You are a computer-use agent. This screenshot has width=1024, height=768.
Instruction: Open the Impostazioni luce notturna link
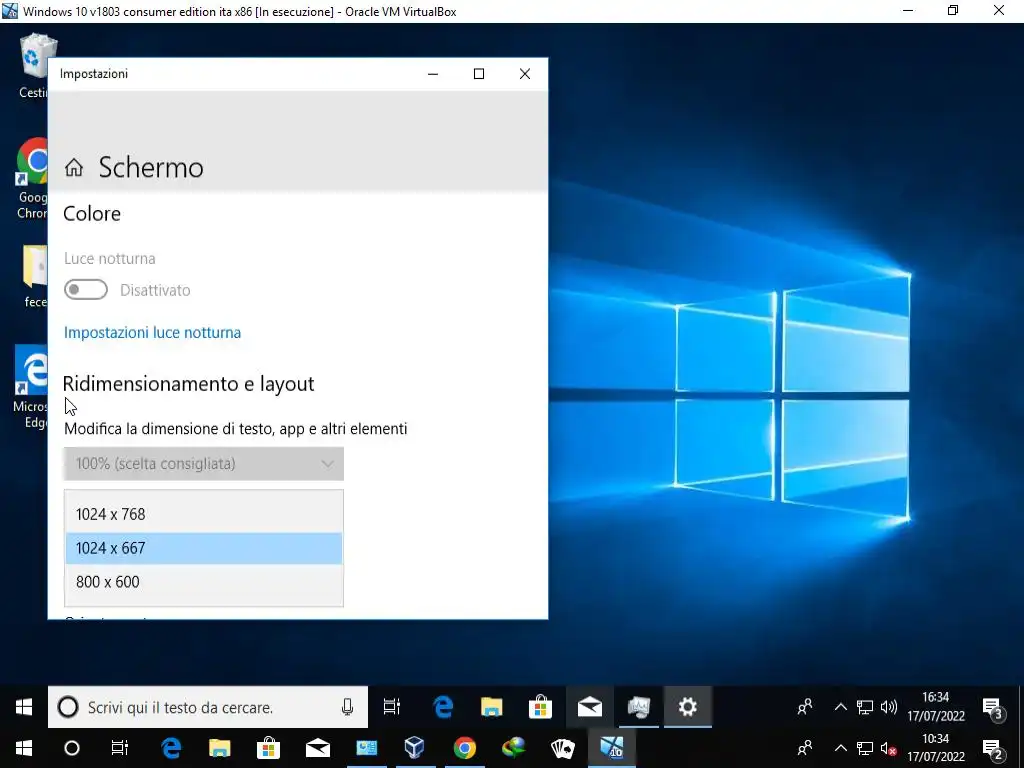point(152,332)
